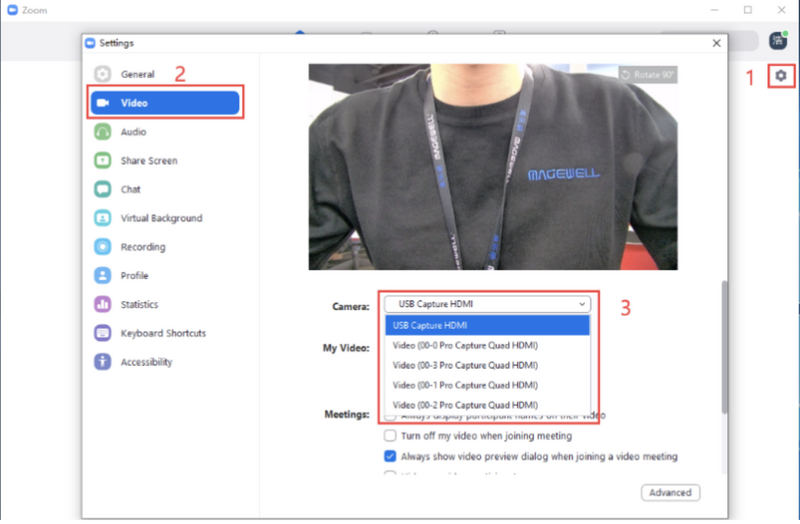
Task: Open the General settings tab
Action: [165, 74]
